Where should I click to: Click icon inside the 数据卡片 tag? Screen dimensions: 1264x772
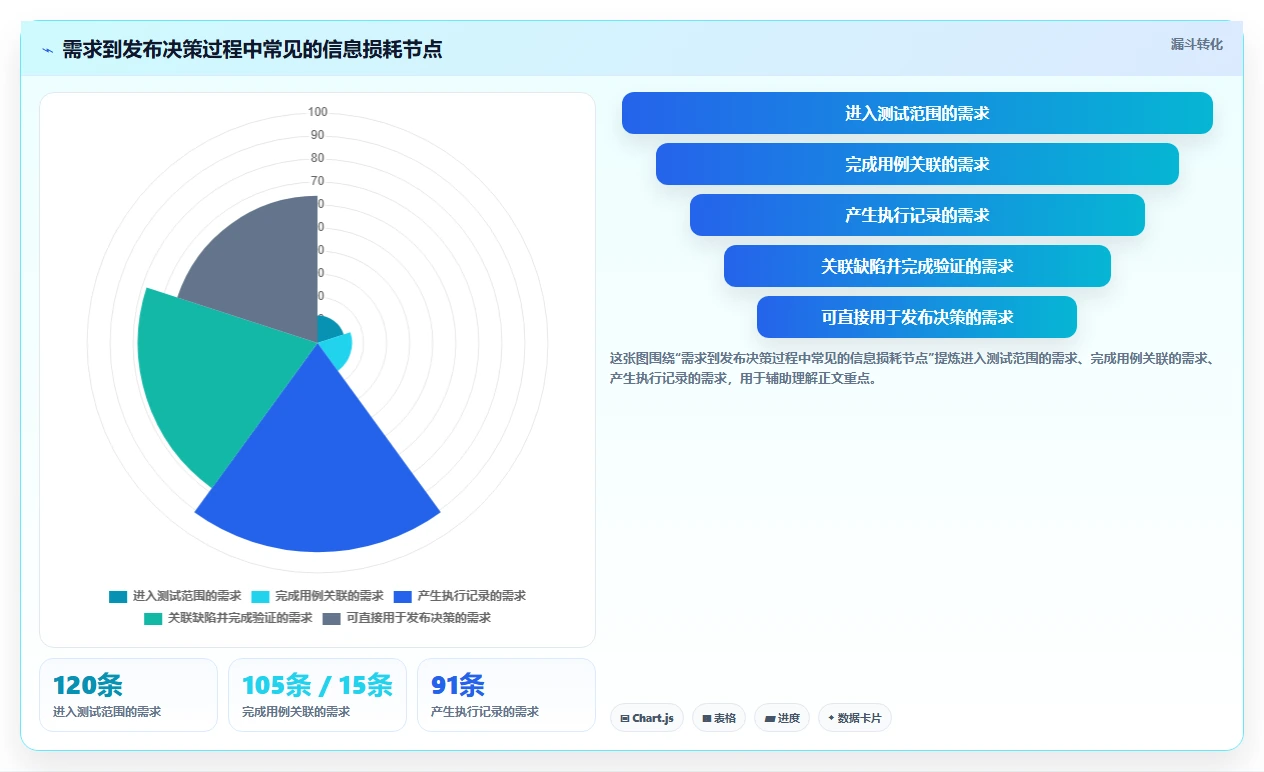point(831,718)
